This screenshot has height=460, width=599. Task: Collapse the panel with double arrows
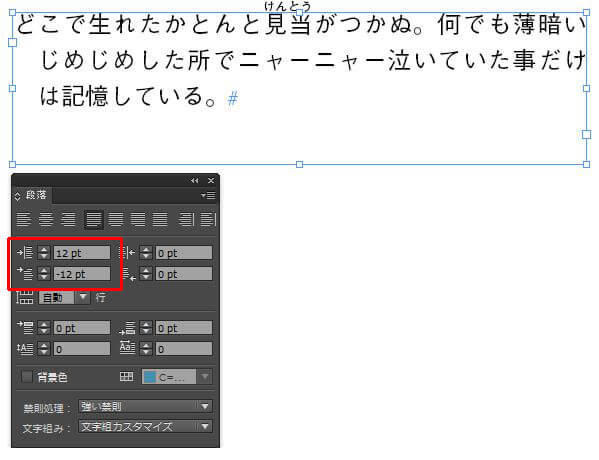195,180
